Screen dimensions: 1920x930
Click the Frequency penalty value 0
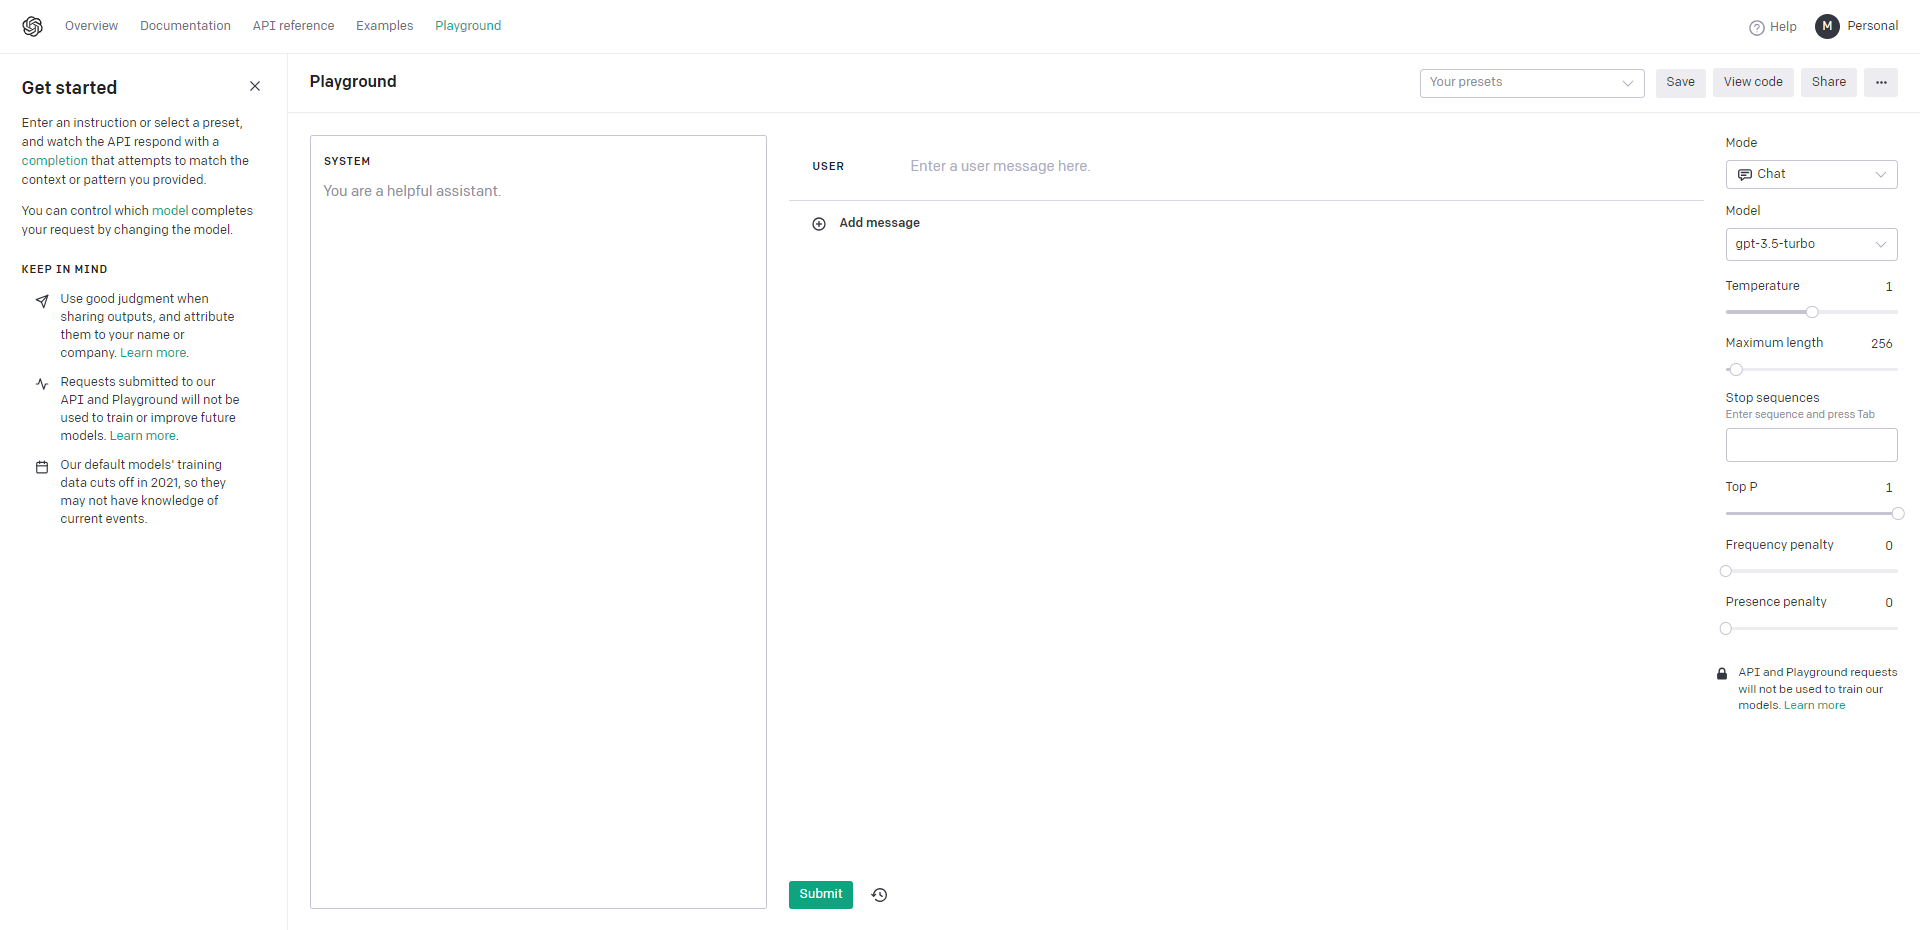(x=1888, y=546)
